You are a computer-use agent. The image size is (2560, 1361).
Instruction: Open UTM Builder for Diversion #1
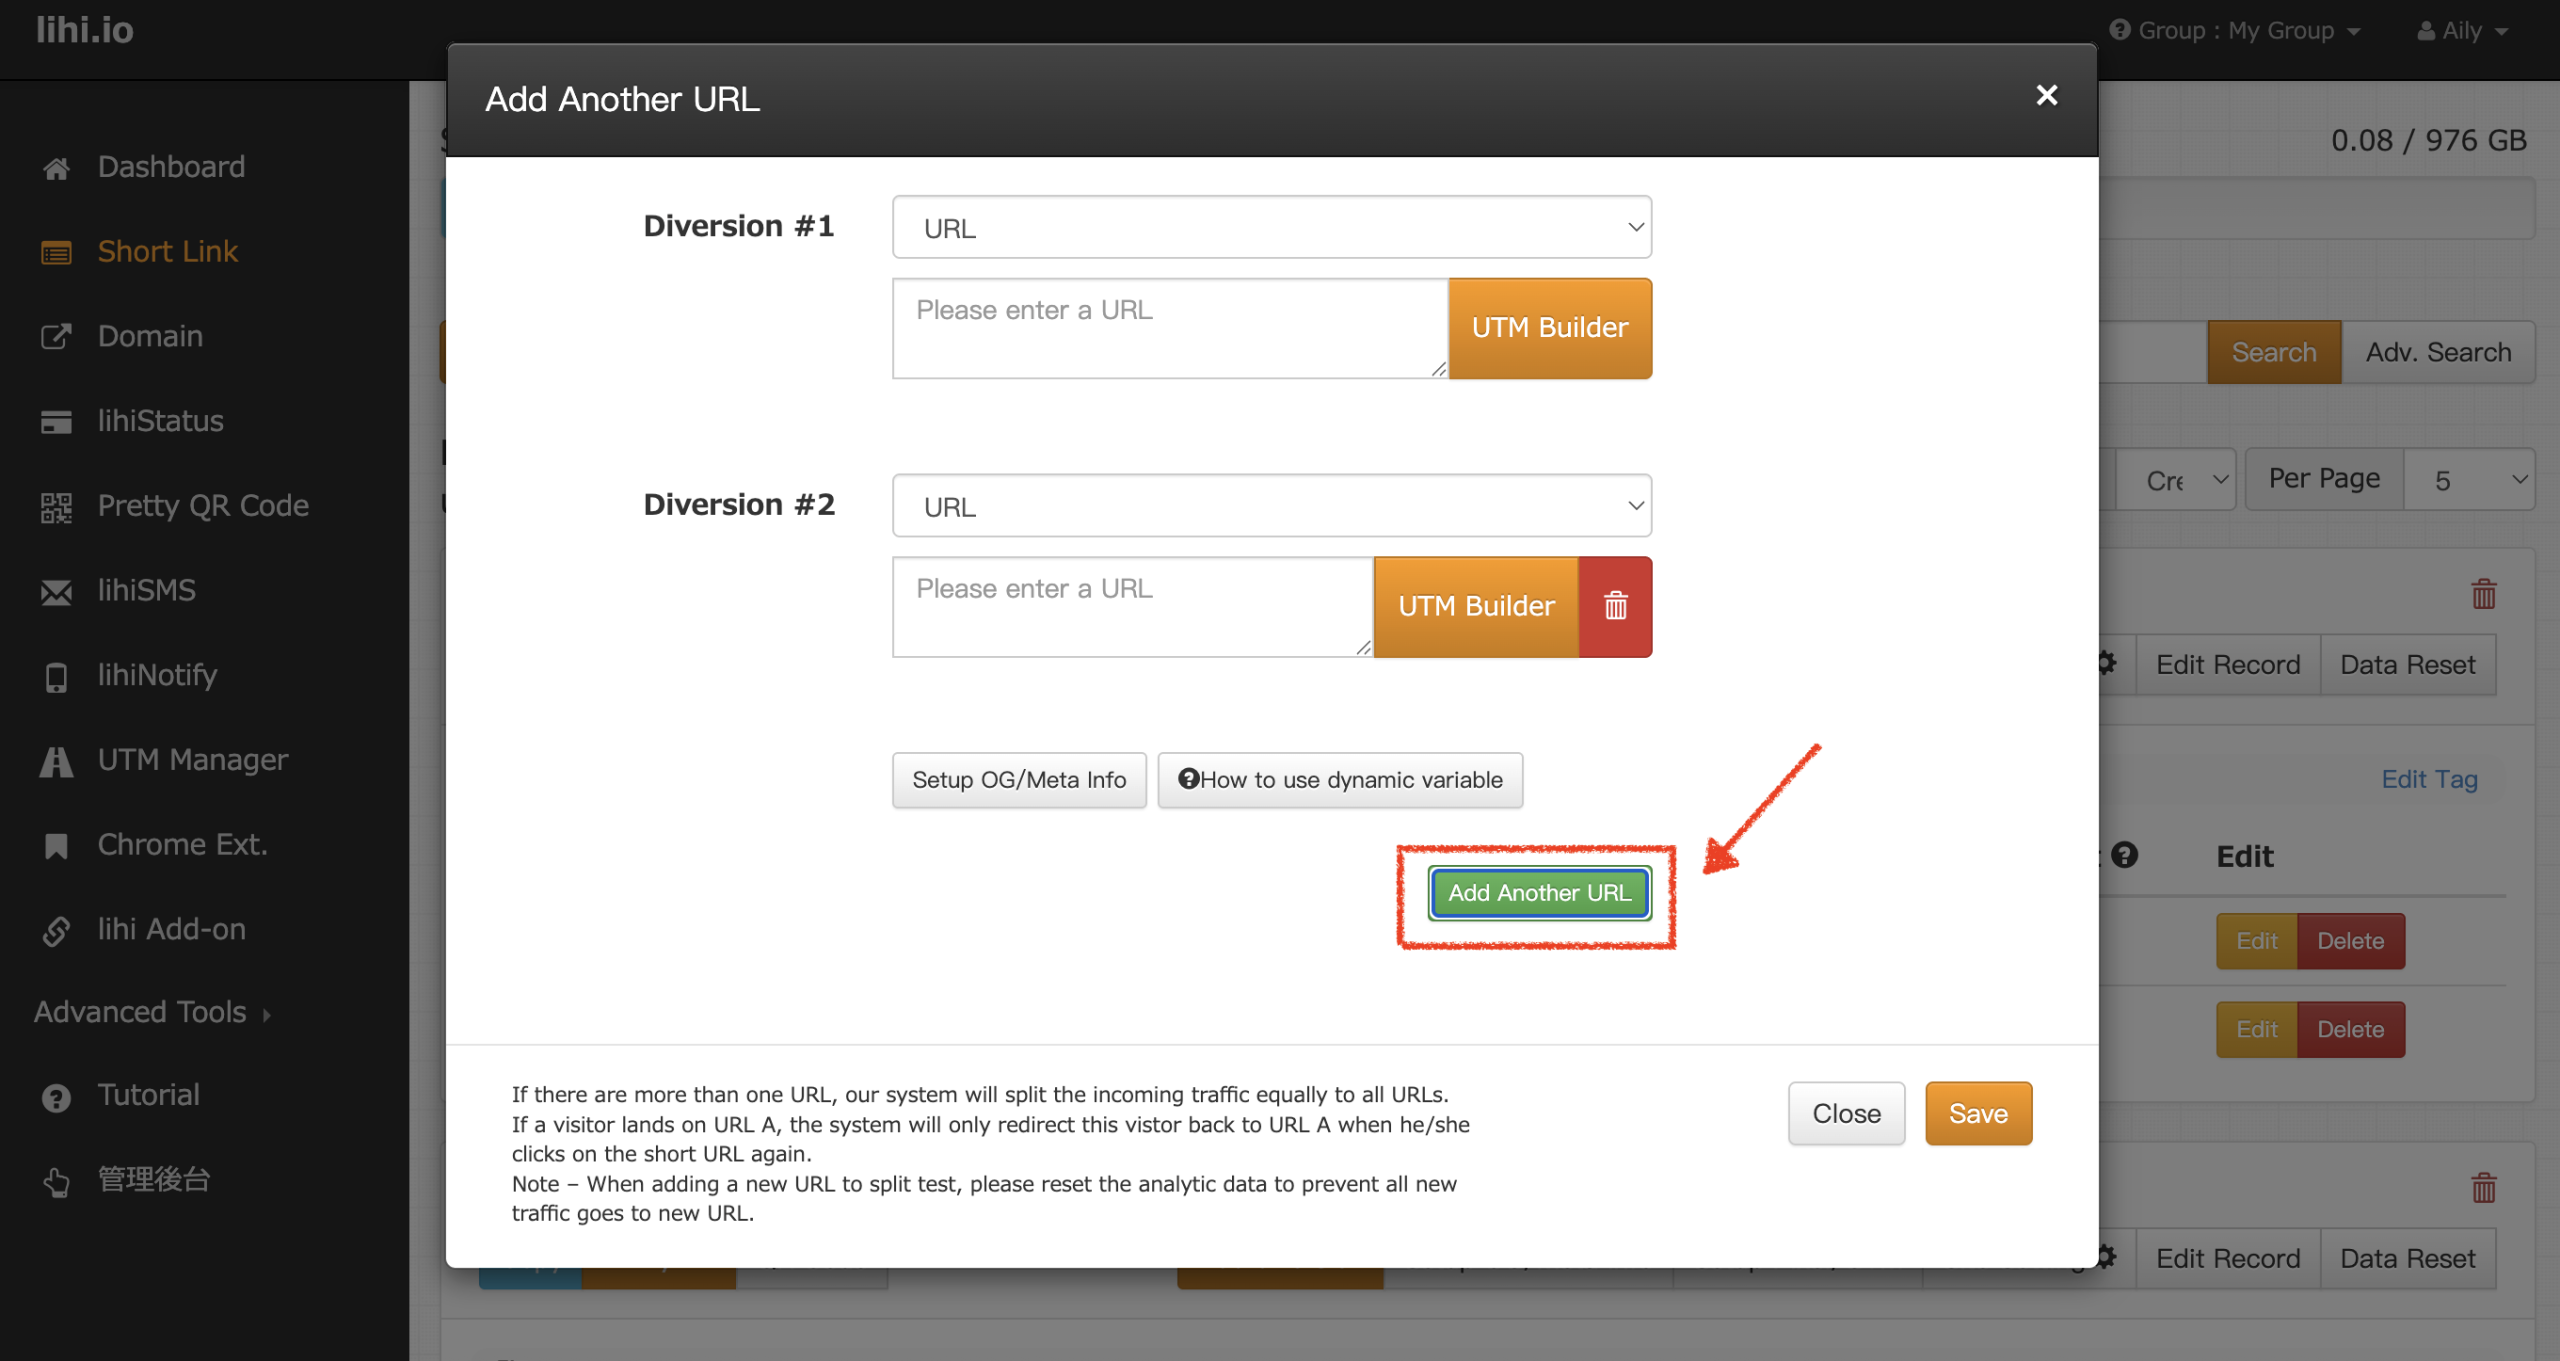point(1549,328)
